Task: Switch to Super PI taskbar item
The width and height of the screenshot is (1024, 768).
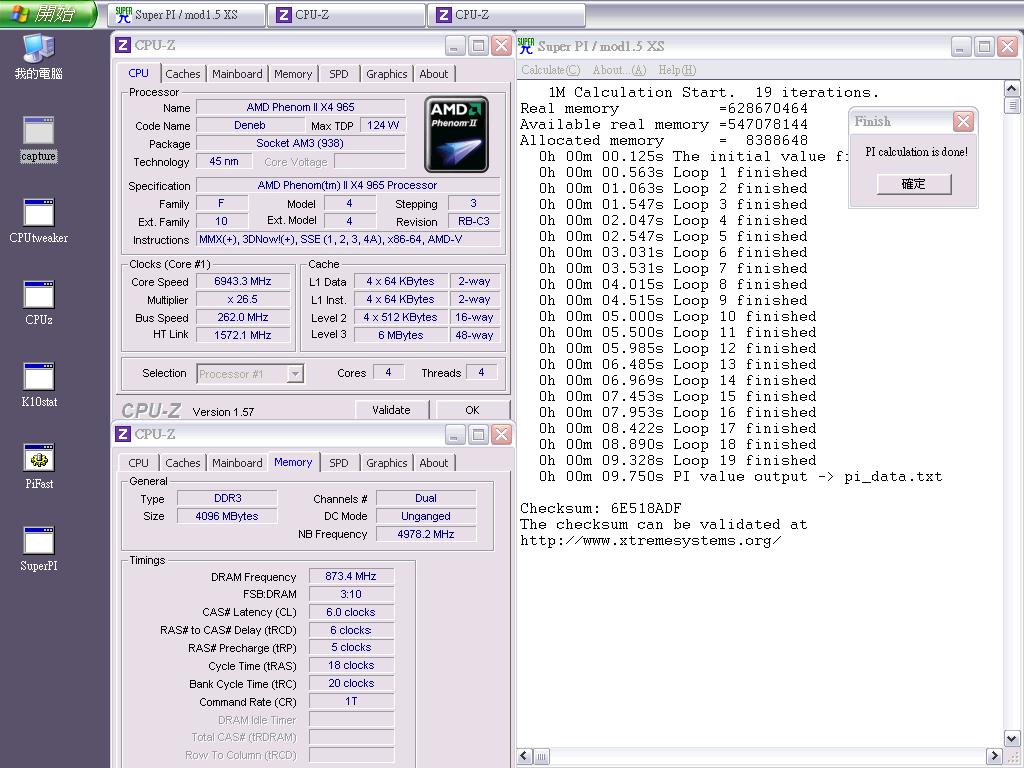Action: pyautogui.click(x=187, y=14)
